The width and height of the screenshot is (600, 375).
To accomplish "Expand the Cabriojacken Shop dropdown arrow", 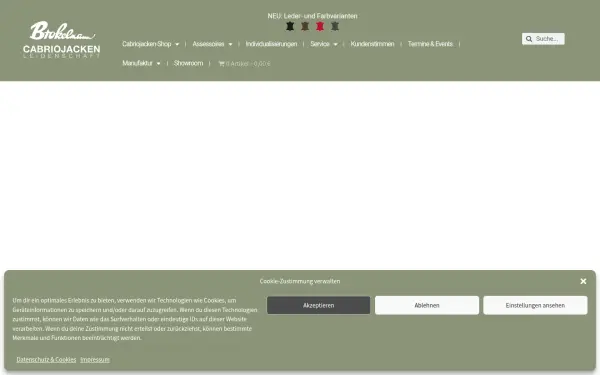I will pyautogui.click(x=177, y=44).
